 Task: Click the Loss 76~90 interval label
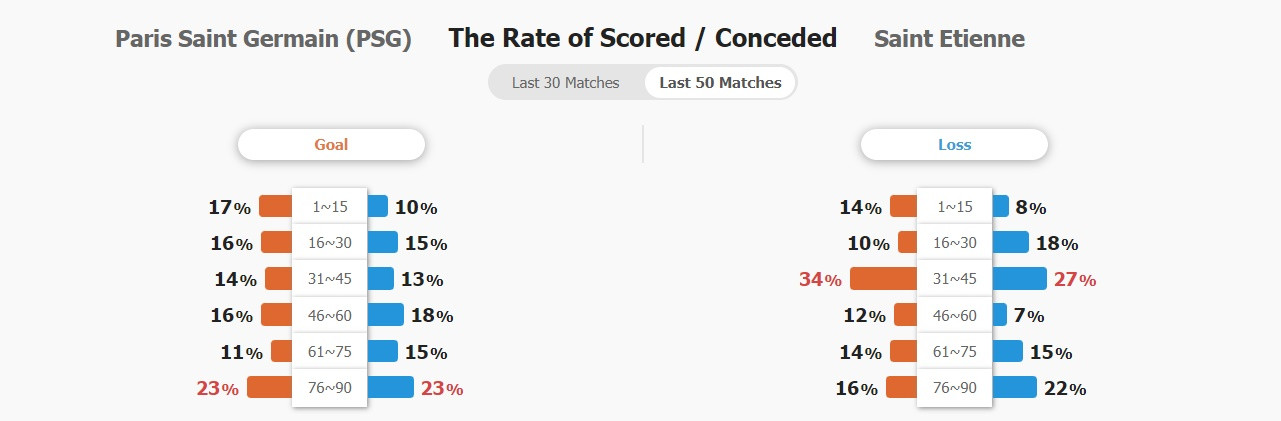(x=955, y=387)
